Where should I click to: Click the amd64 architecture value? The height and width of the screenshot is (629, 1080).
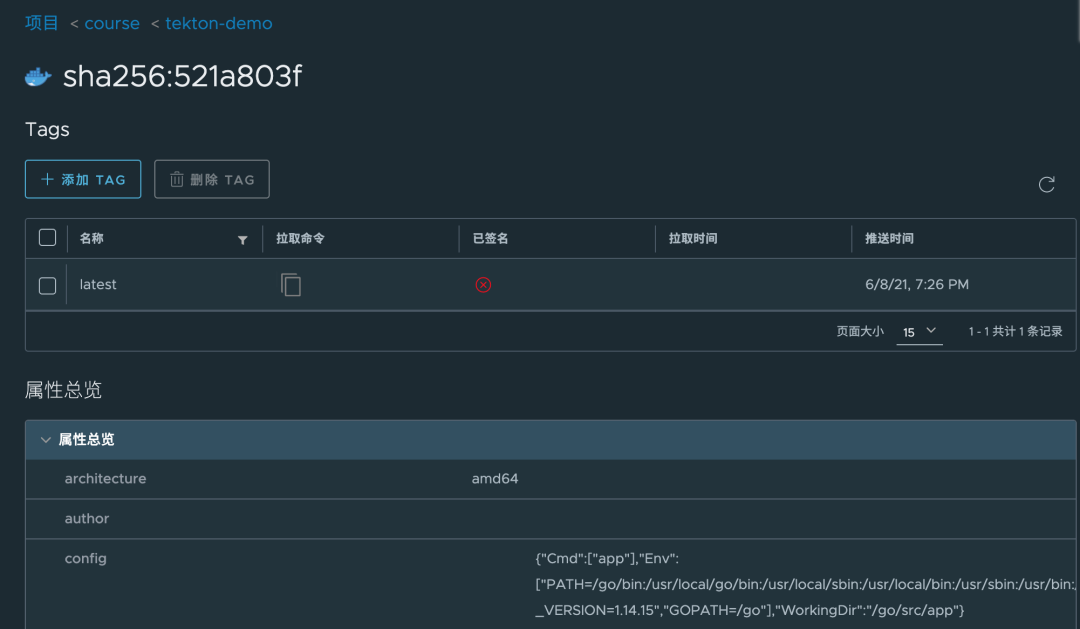495,479
